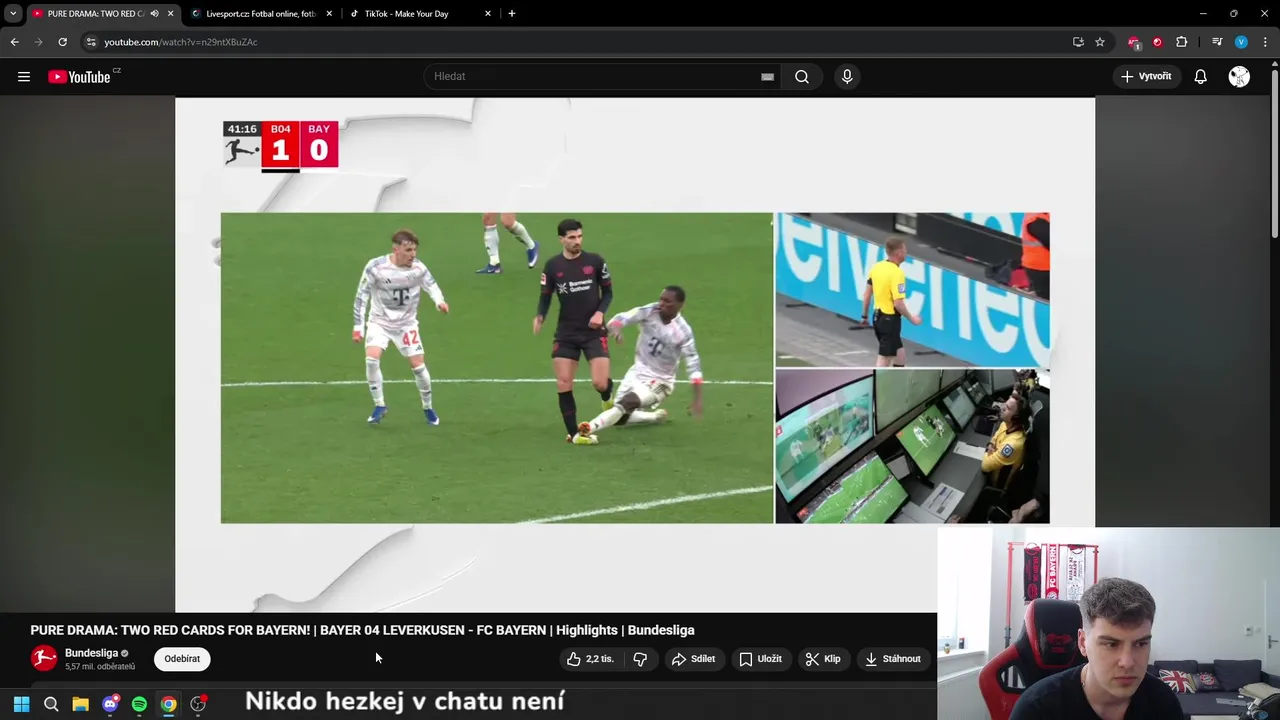Click the youtube.com address bar URL

181,42
